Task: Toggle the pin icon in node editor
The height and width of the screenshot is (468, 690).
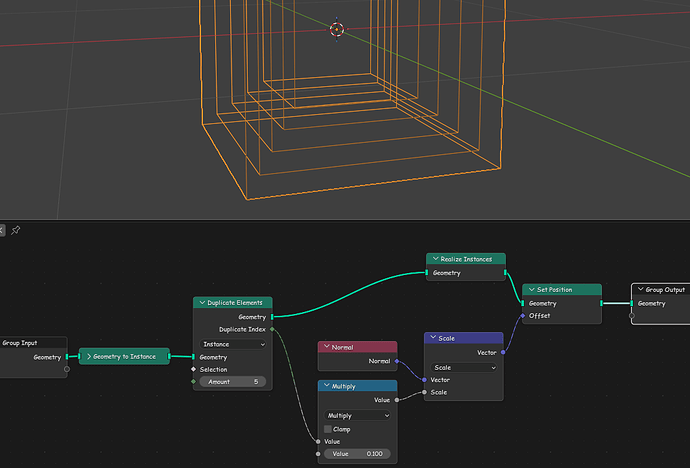Action: [15, 230]
